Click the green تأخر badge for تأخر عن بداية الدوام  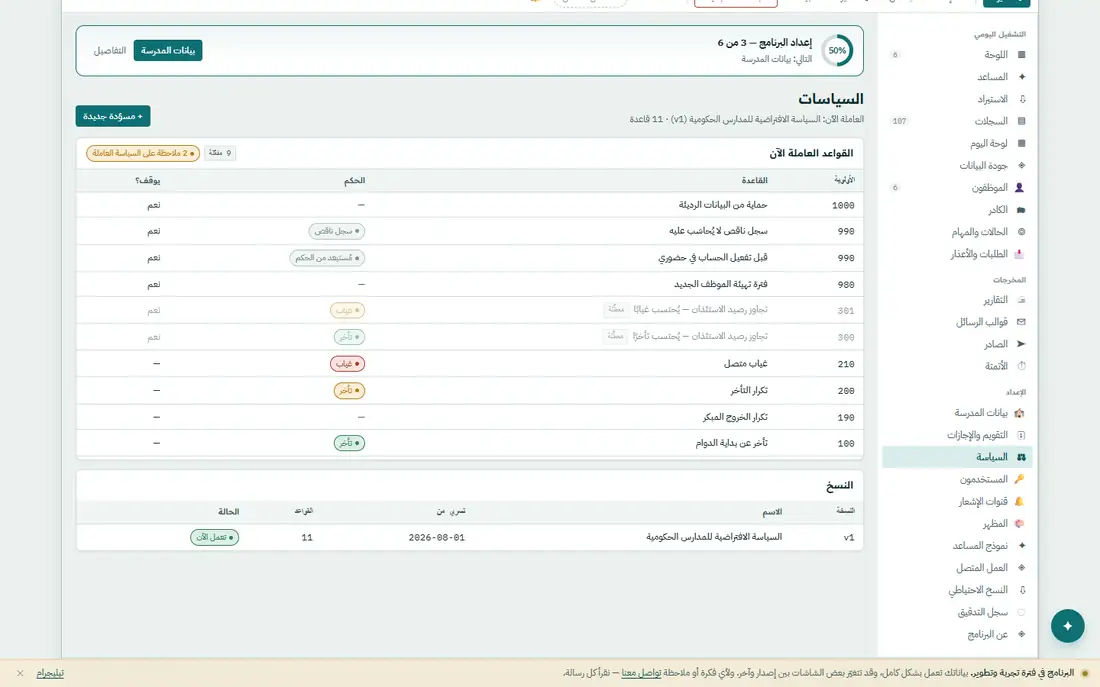pos(349,443)
